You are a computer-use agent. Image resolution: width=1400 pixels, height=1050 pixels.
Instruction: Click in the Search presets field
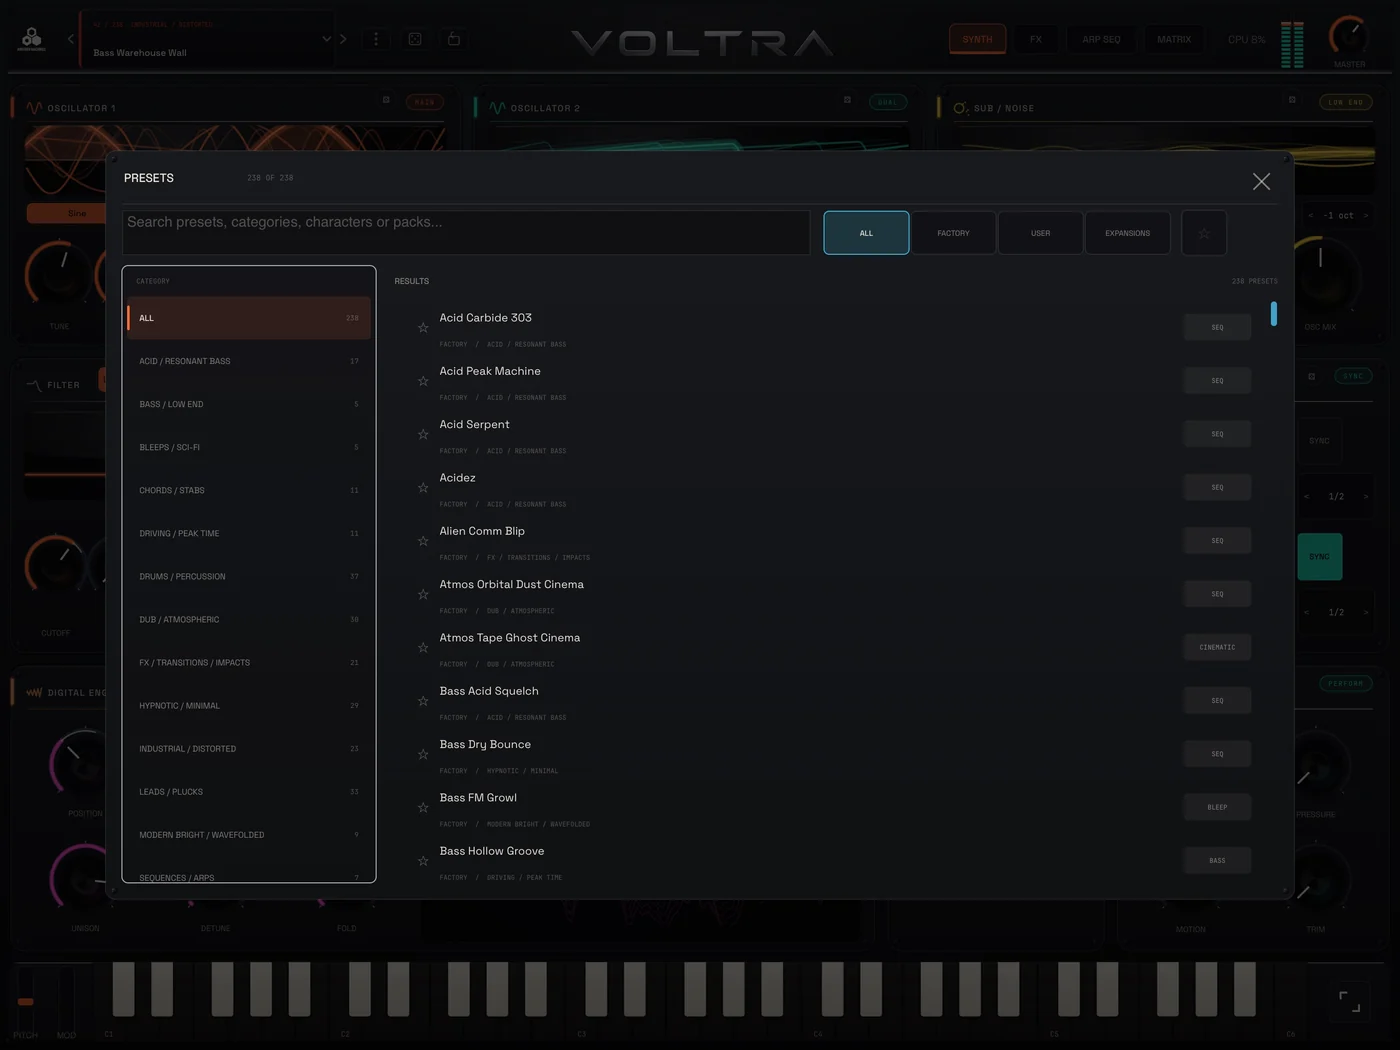[x=466, y=232]
